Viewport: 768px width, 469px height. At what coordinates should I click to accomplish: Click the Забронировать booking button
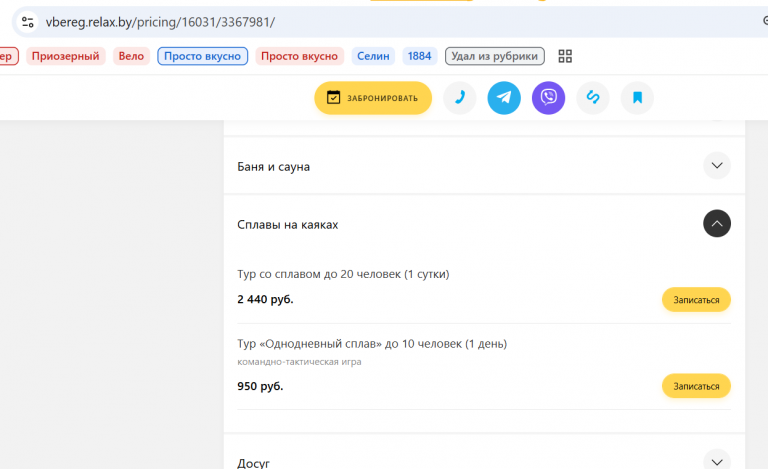click(373, 98)
